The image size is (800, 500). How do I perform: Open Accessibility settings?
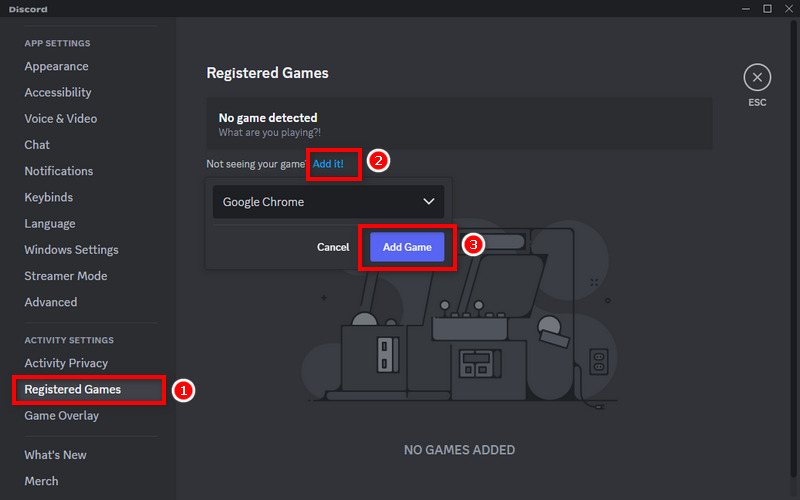click(58, 92)
